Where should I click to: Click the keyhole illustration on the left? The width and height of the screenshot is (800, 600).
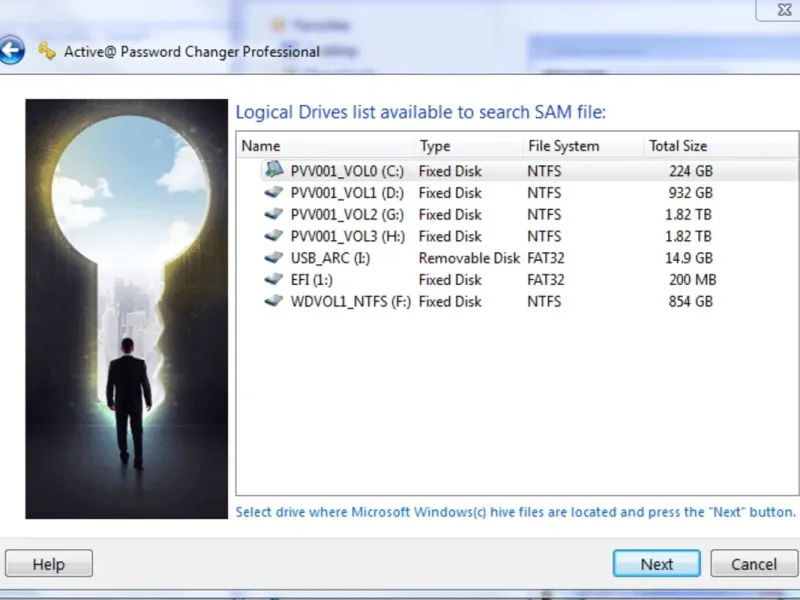127,309
